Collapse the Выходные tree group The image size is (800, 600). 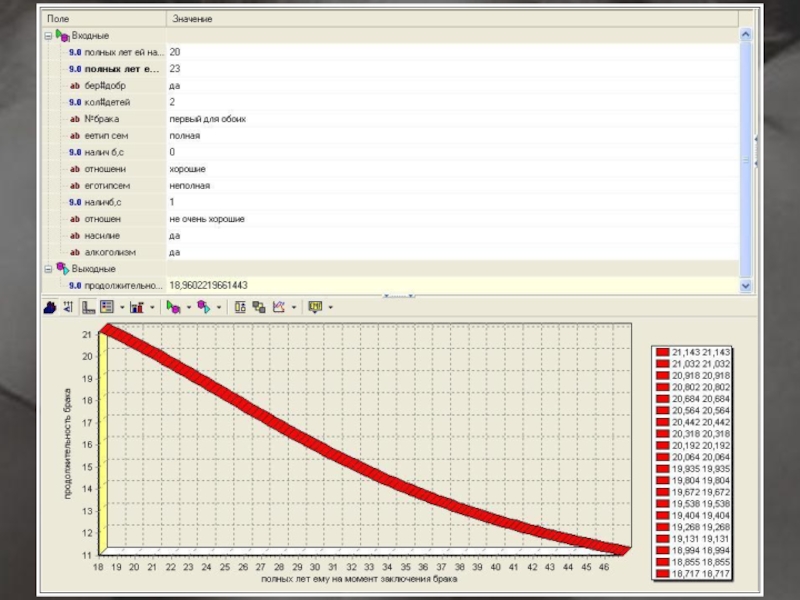[x=47, y=269]
